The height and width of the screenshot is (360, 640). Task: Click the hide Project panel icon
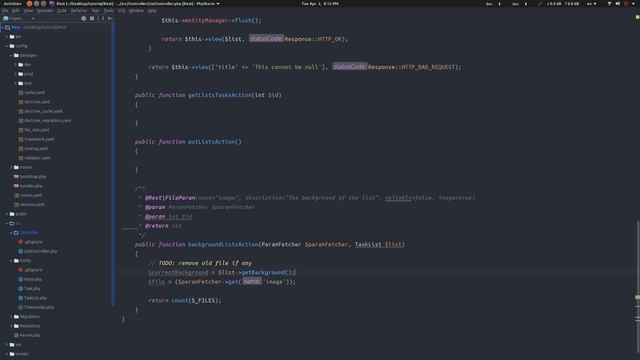coord(110,18)
